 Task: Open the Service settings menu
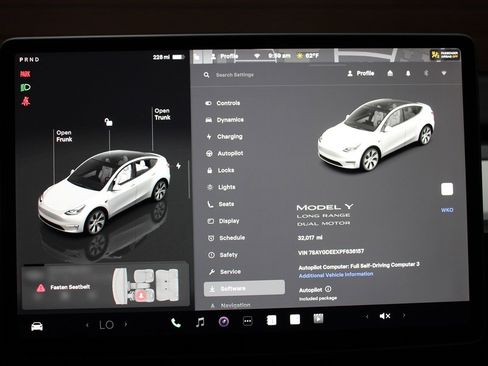(225, 272)
